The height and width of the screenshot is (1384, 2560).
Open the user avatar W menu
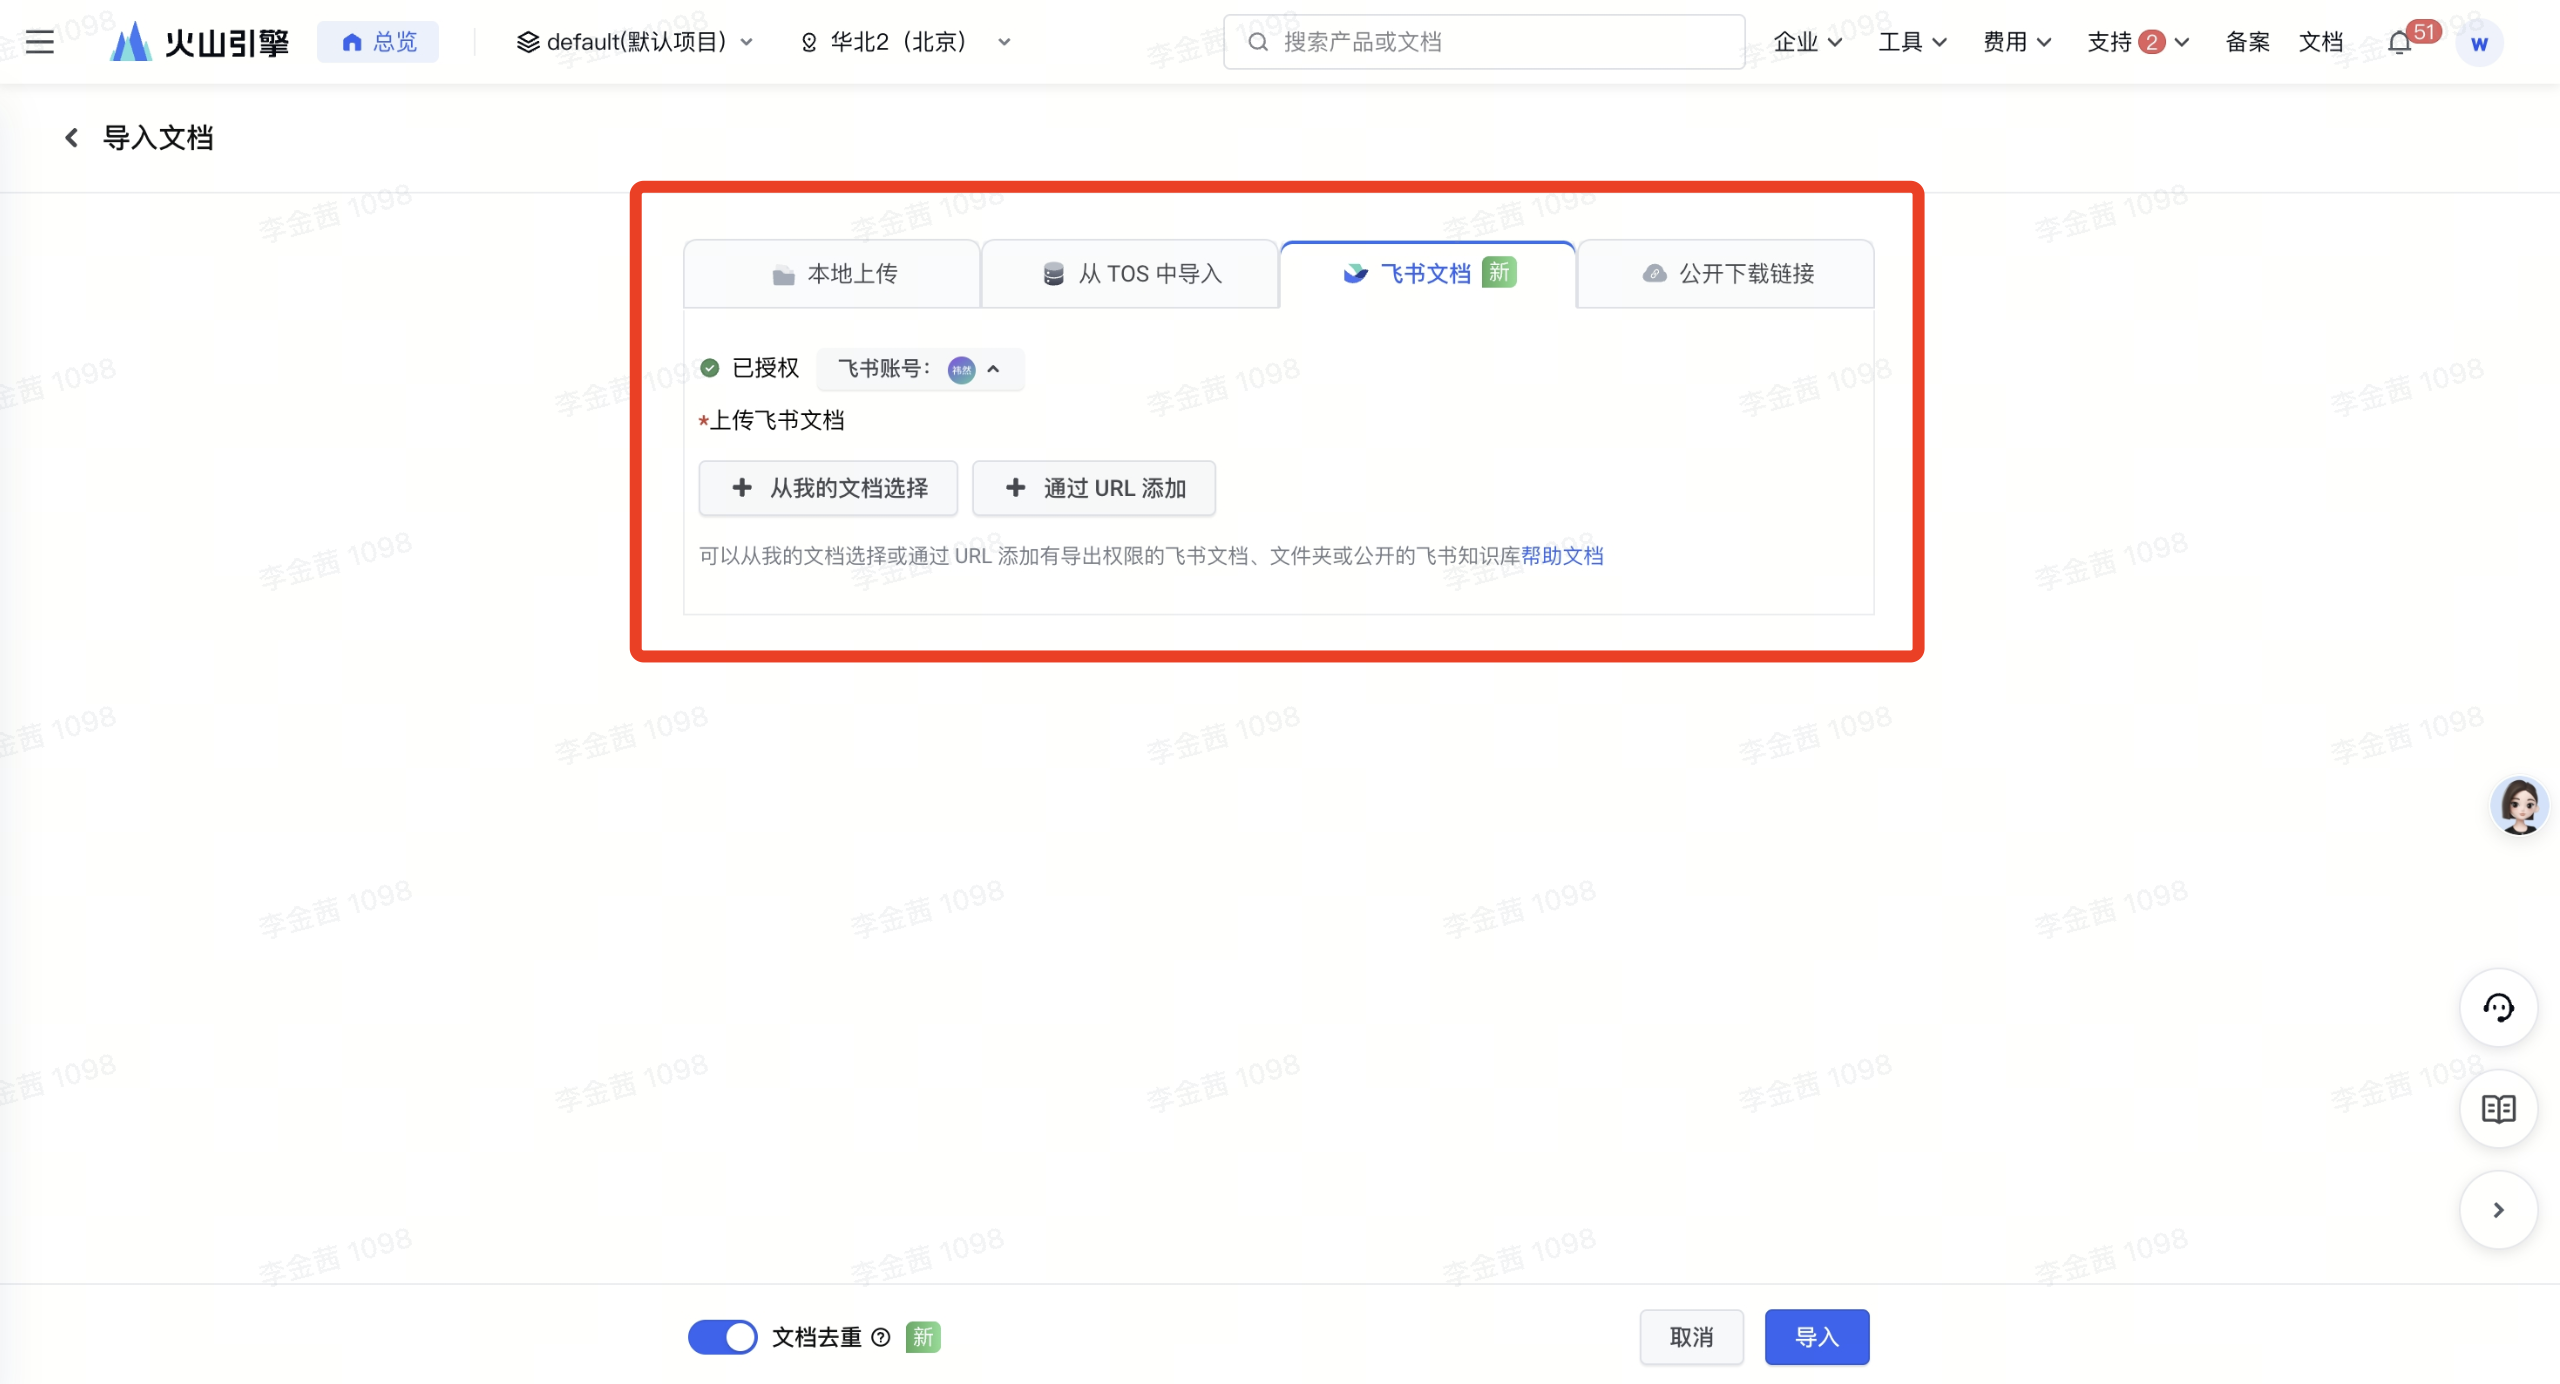(x=2479, y=43)
